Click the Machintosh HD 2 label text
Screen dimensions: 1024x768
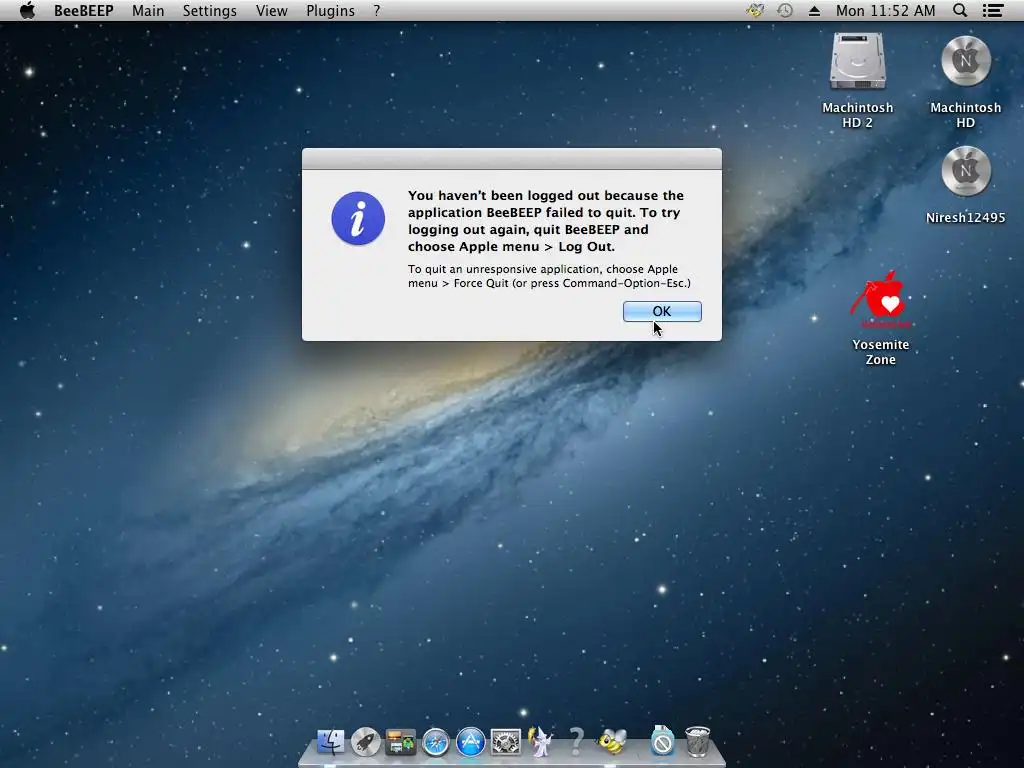point(857,115)
